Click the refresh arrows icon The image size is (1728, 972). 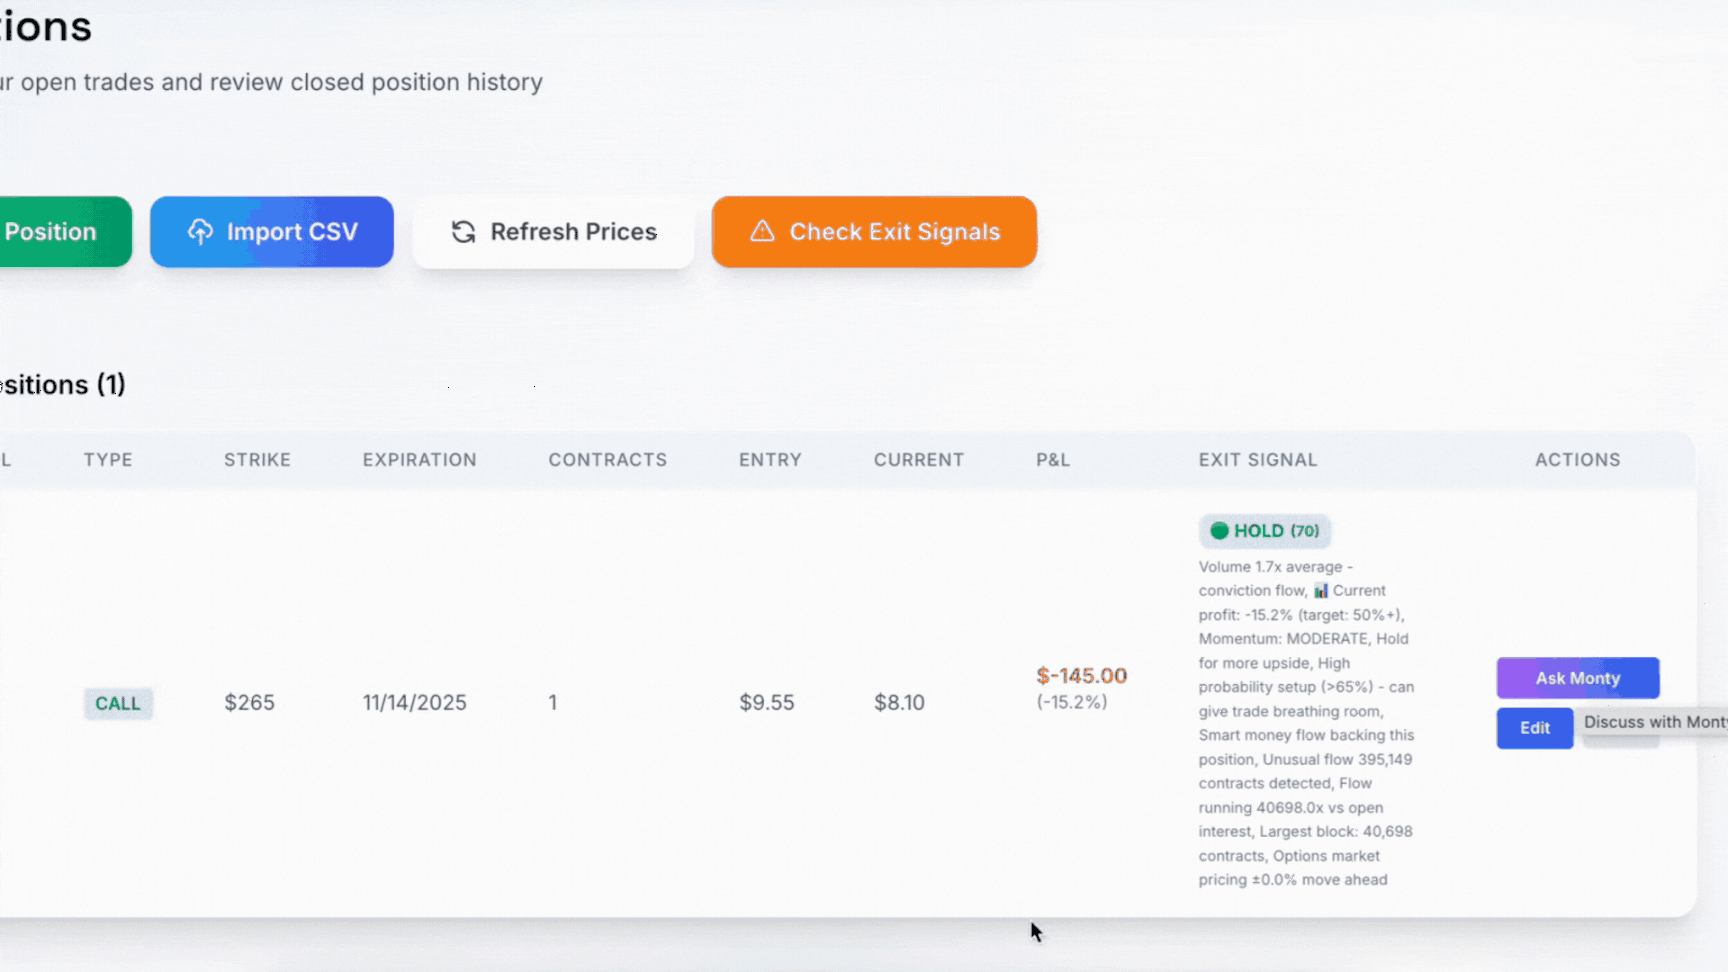463,232
